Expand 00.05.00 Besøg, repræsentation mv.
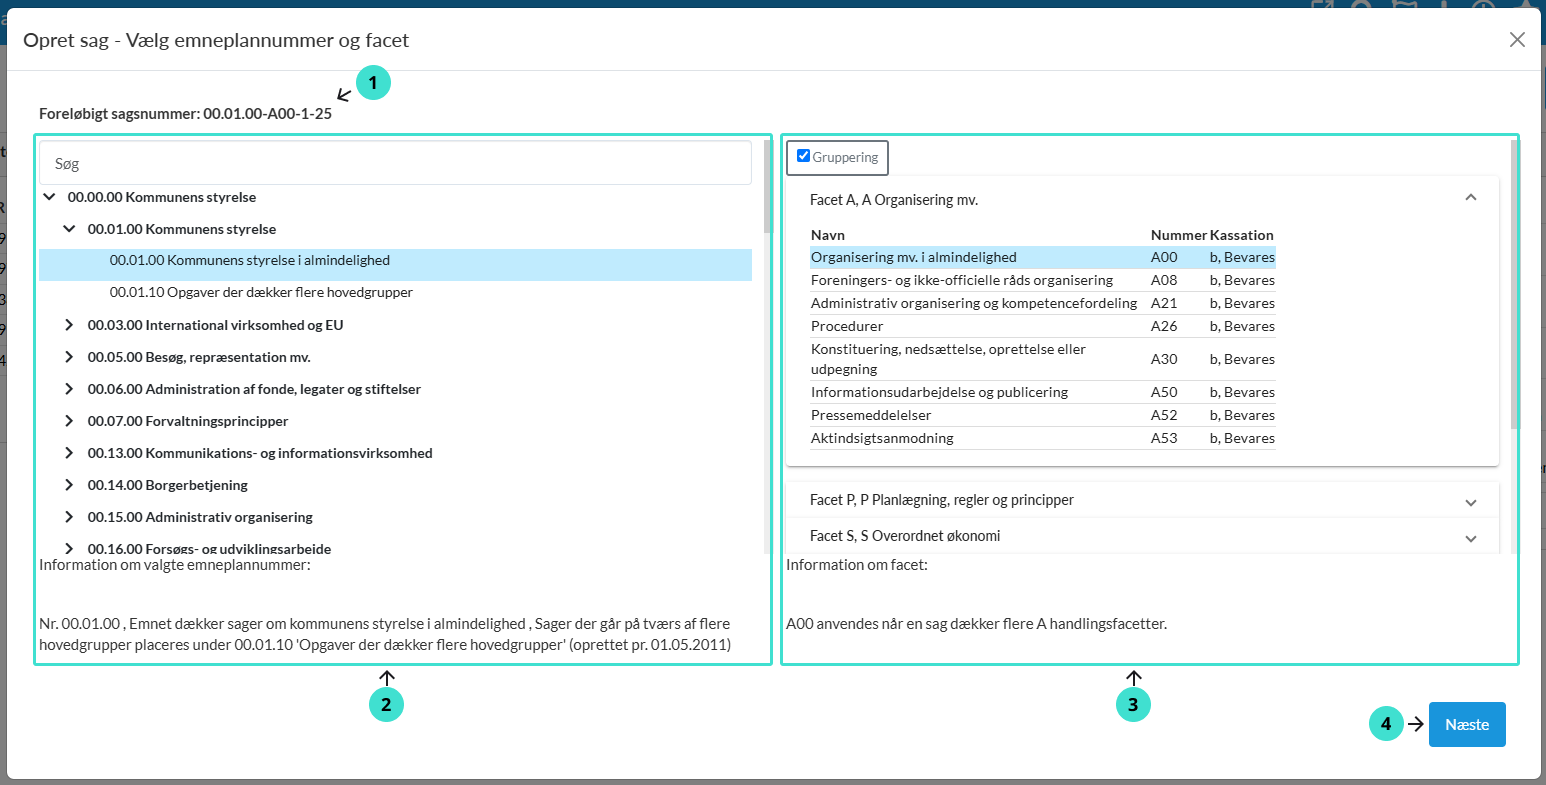 [69, 357]
